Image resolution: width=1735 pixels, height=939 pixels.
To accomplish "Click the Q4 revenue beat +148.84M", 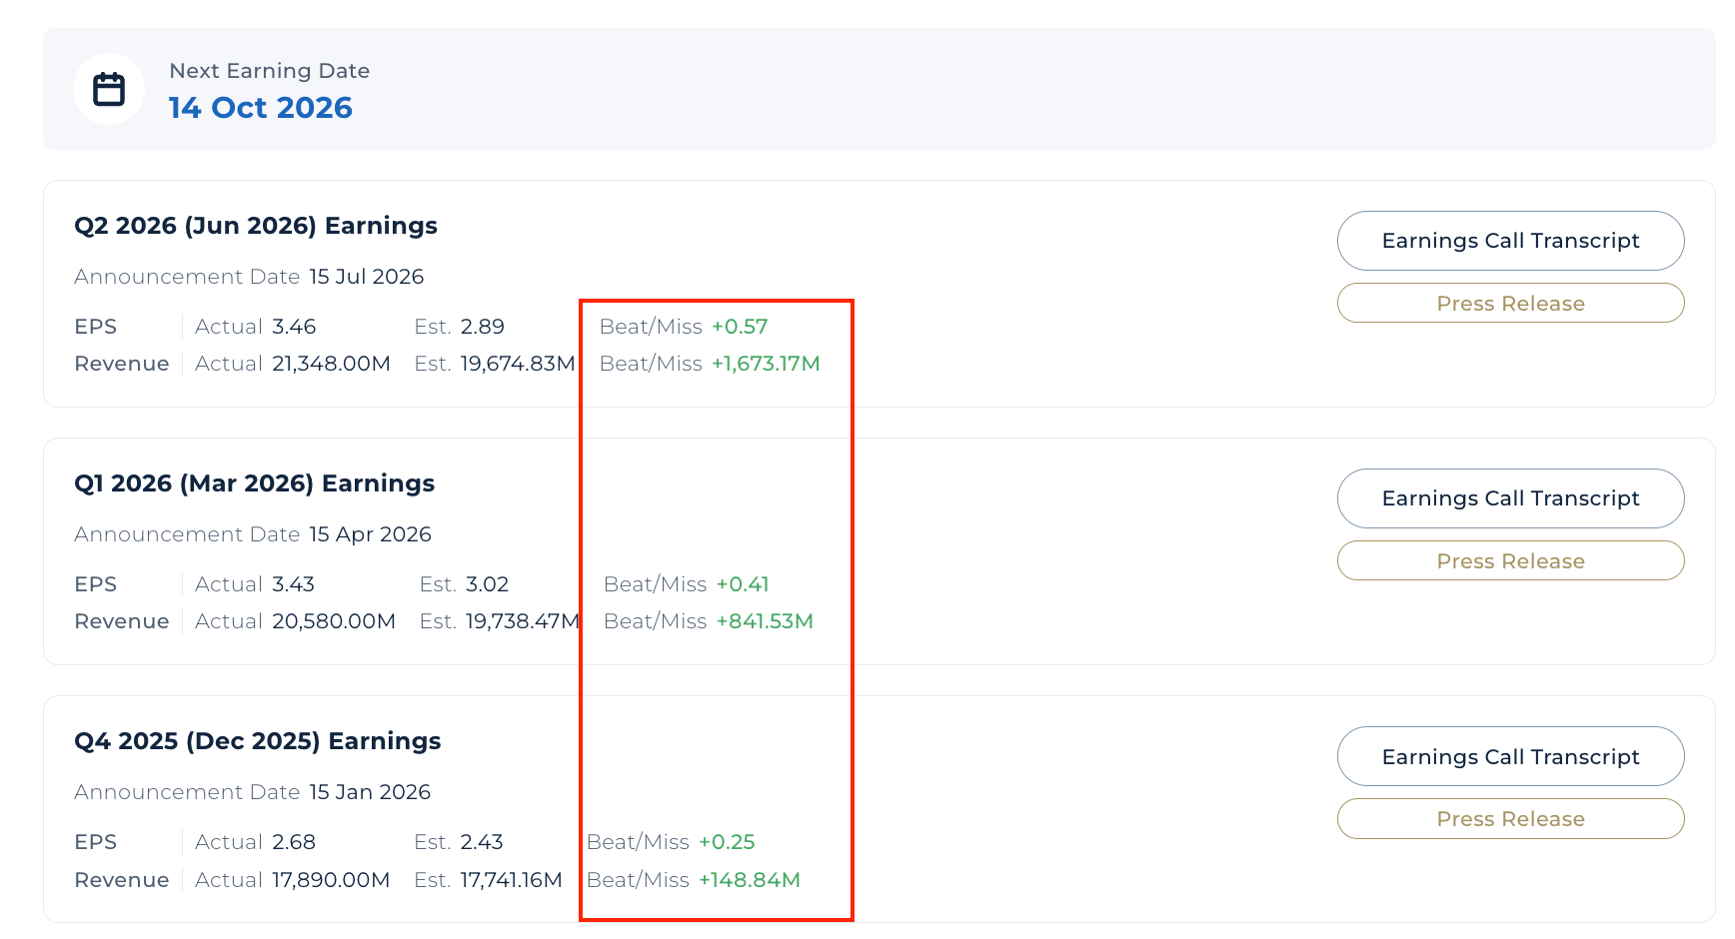I will point(749,881).
